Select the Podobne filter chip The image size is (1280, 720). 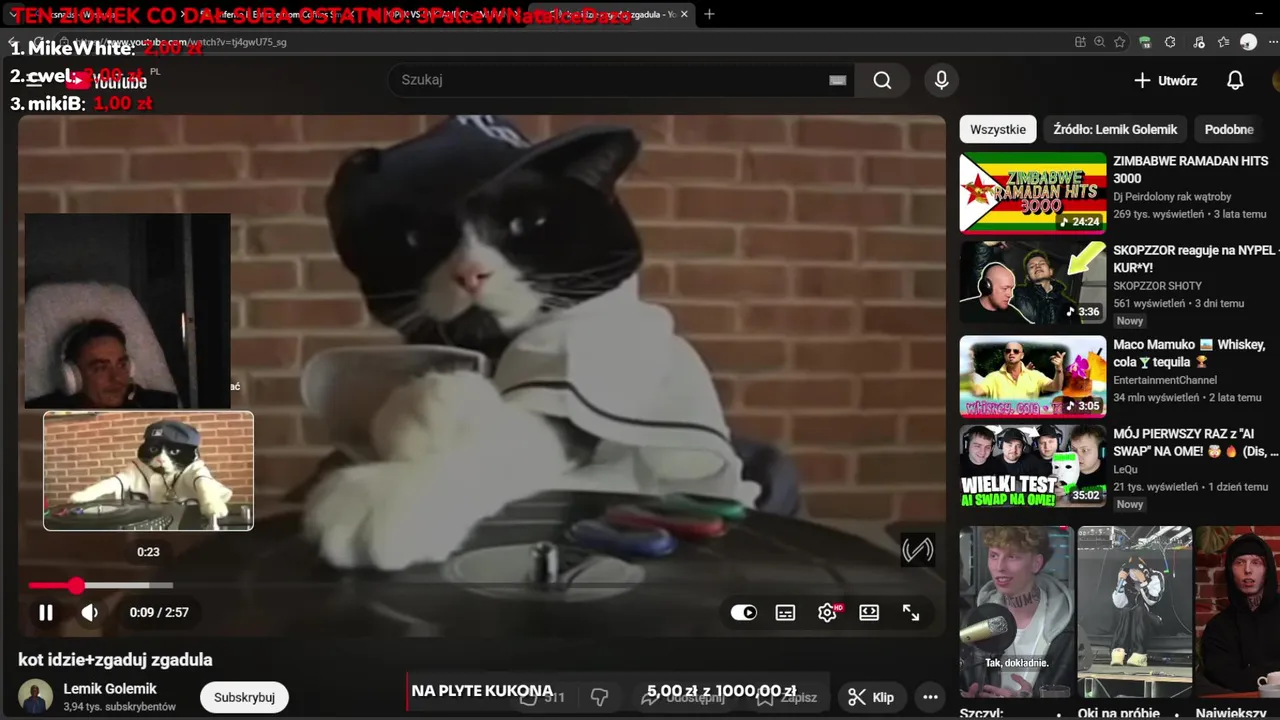coord(1229,129)
